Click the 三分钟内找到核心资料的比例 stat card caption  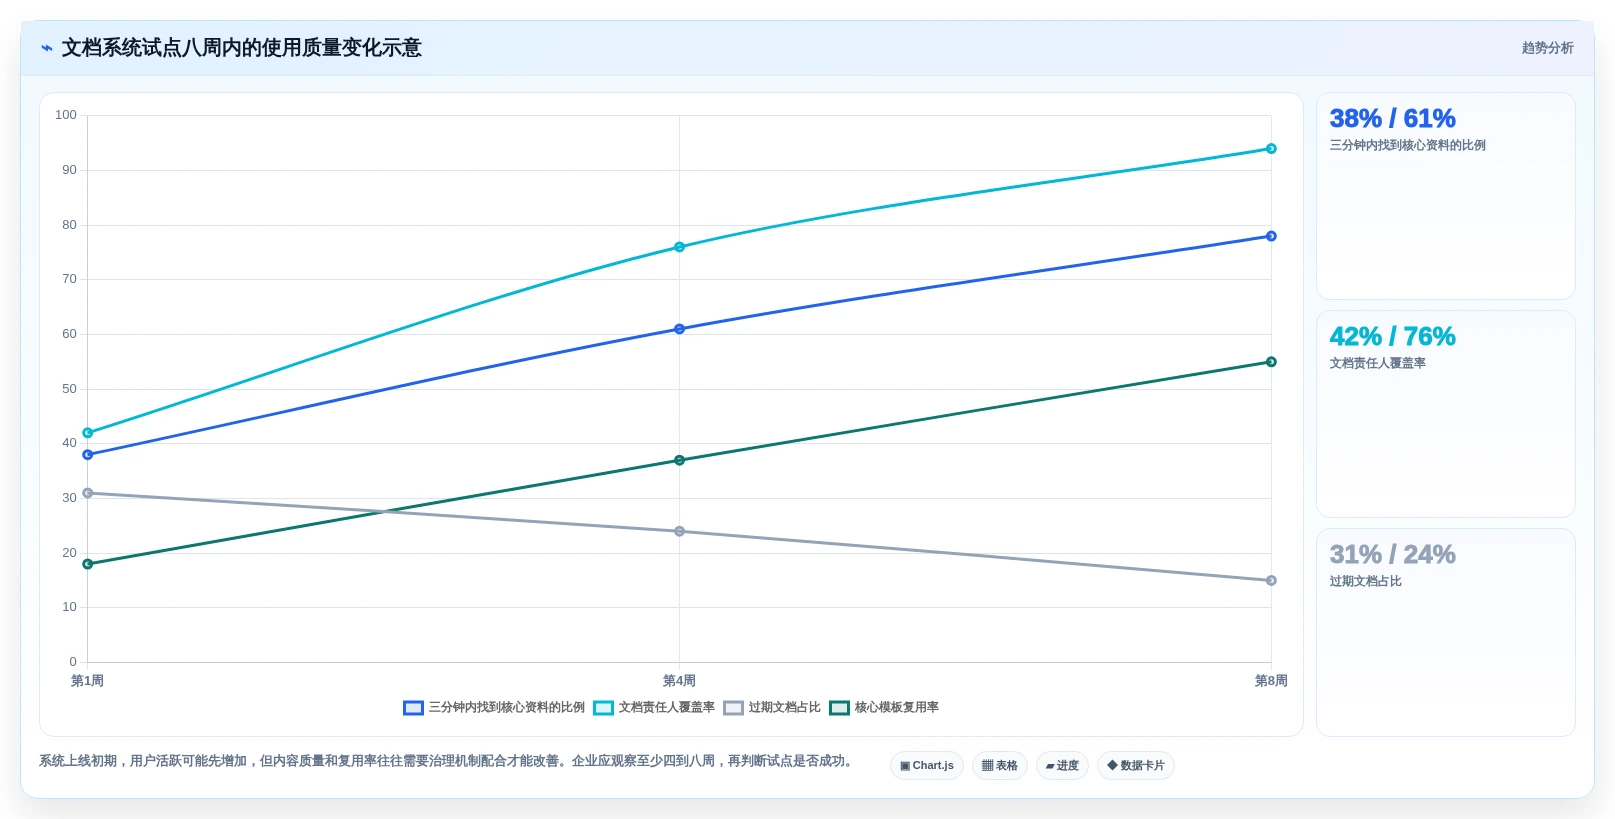(1407, 145)
